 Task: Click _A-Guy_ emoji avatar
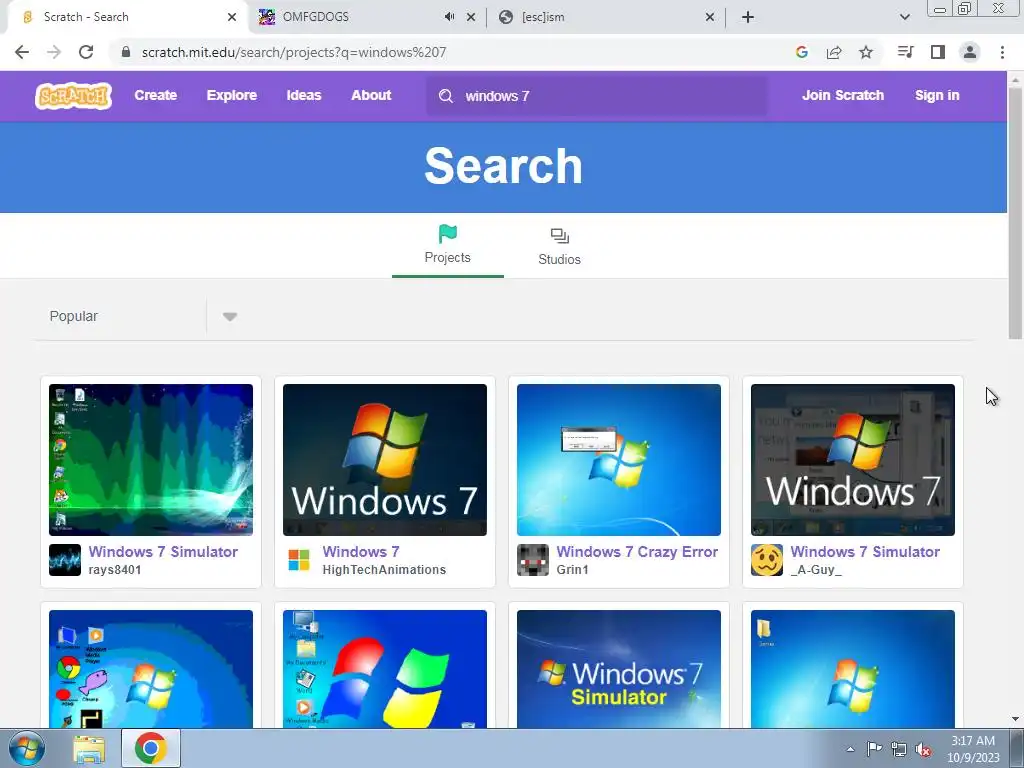tap(767, 560)
